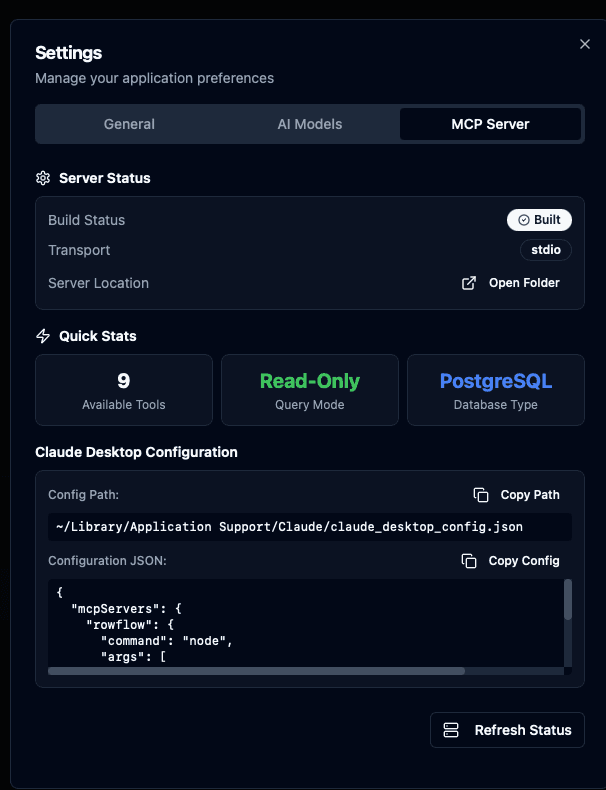Click the Claude Desktop Configuration heading

(136, 452)
